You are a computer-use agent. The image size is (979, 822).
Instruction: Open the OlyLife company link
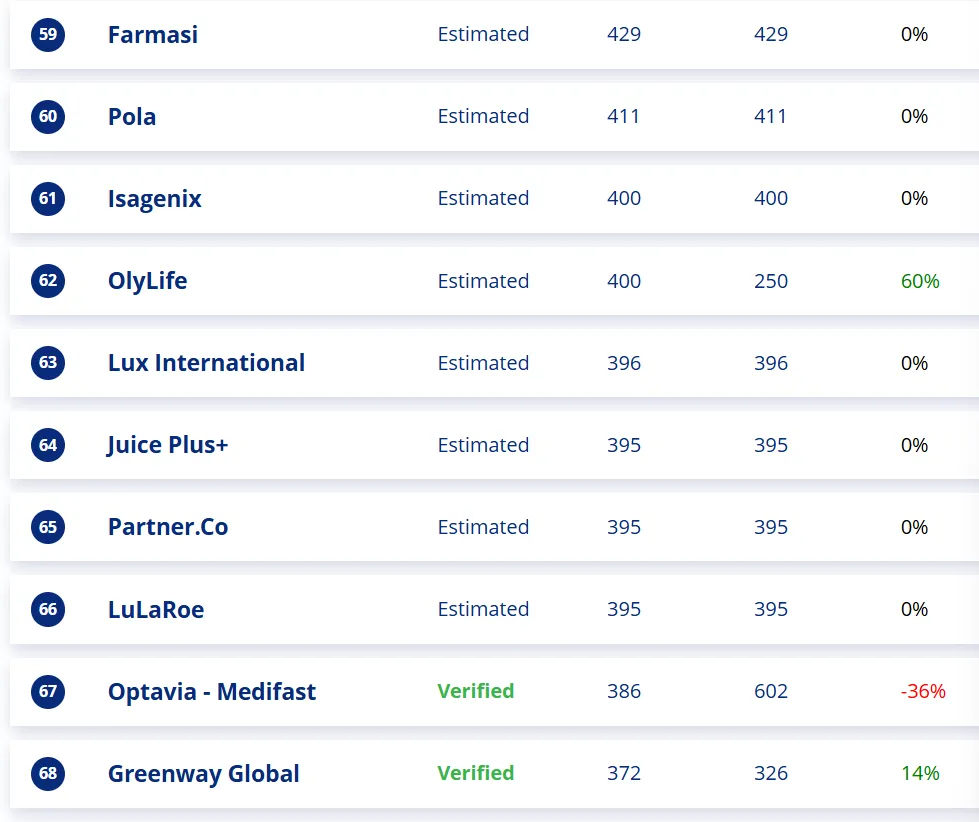[x=148, y=281]
